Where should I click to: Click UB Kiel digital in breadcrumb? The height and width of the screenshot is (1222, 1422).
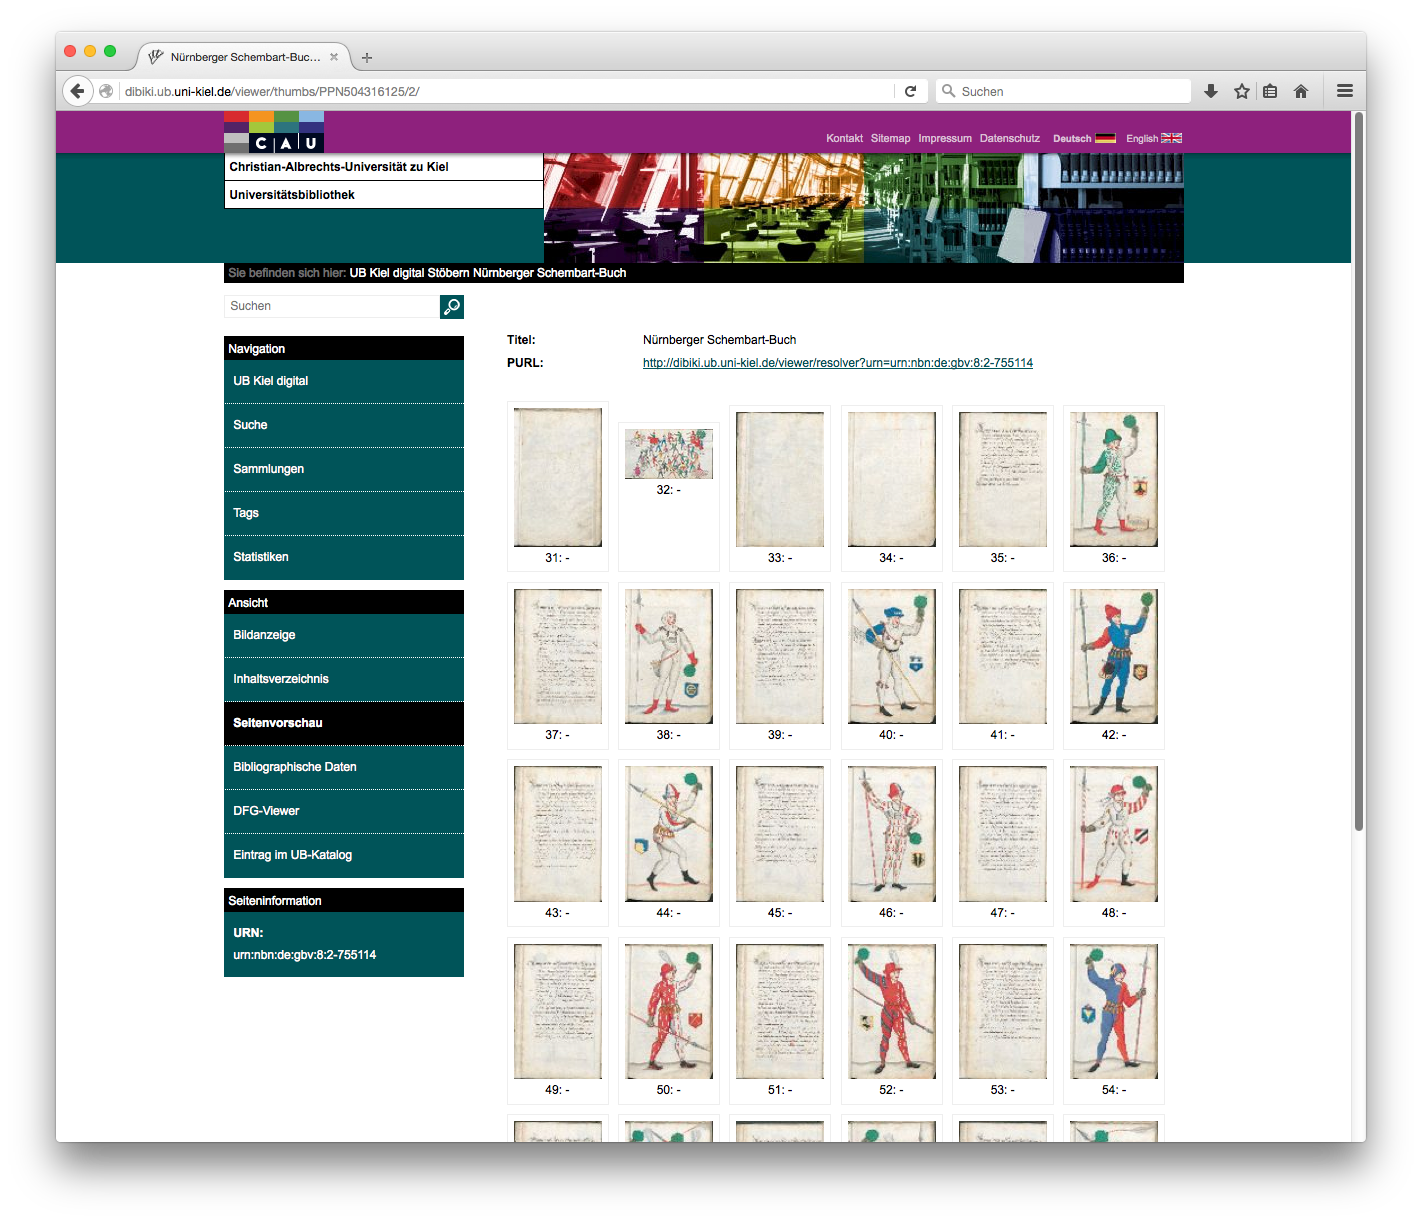coord(387,273)
